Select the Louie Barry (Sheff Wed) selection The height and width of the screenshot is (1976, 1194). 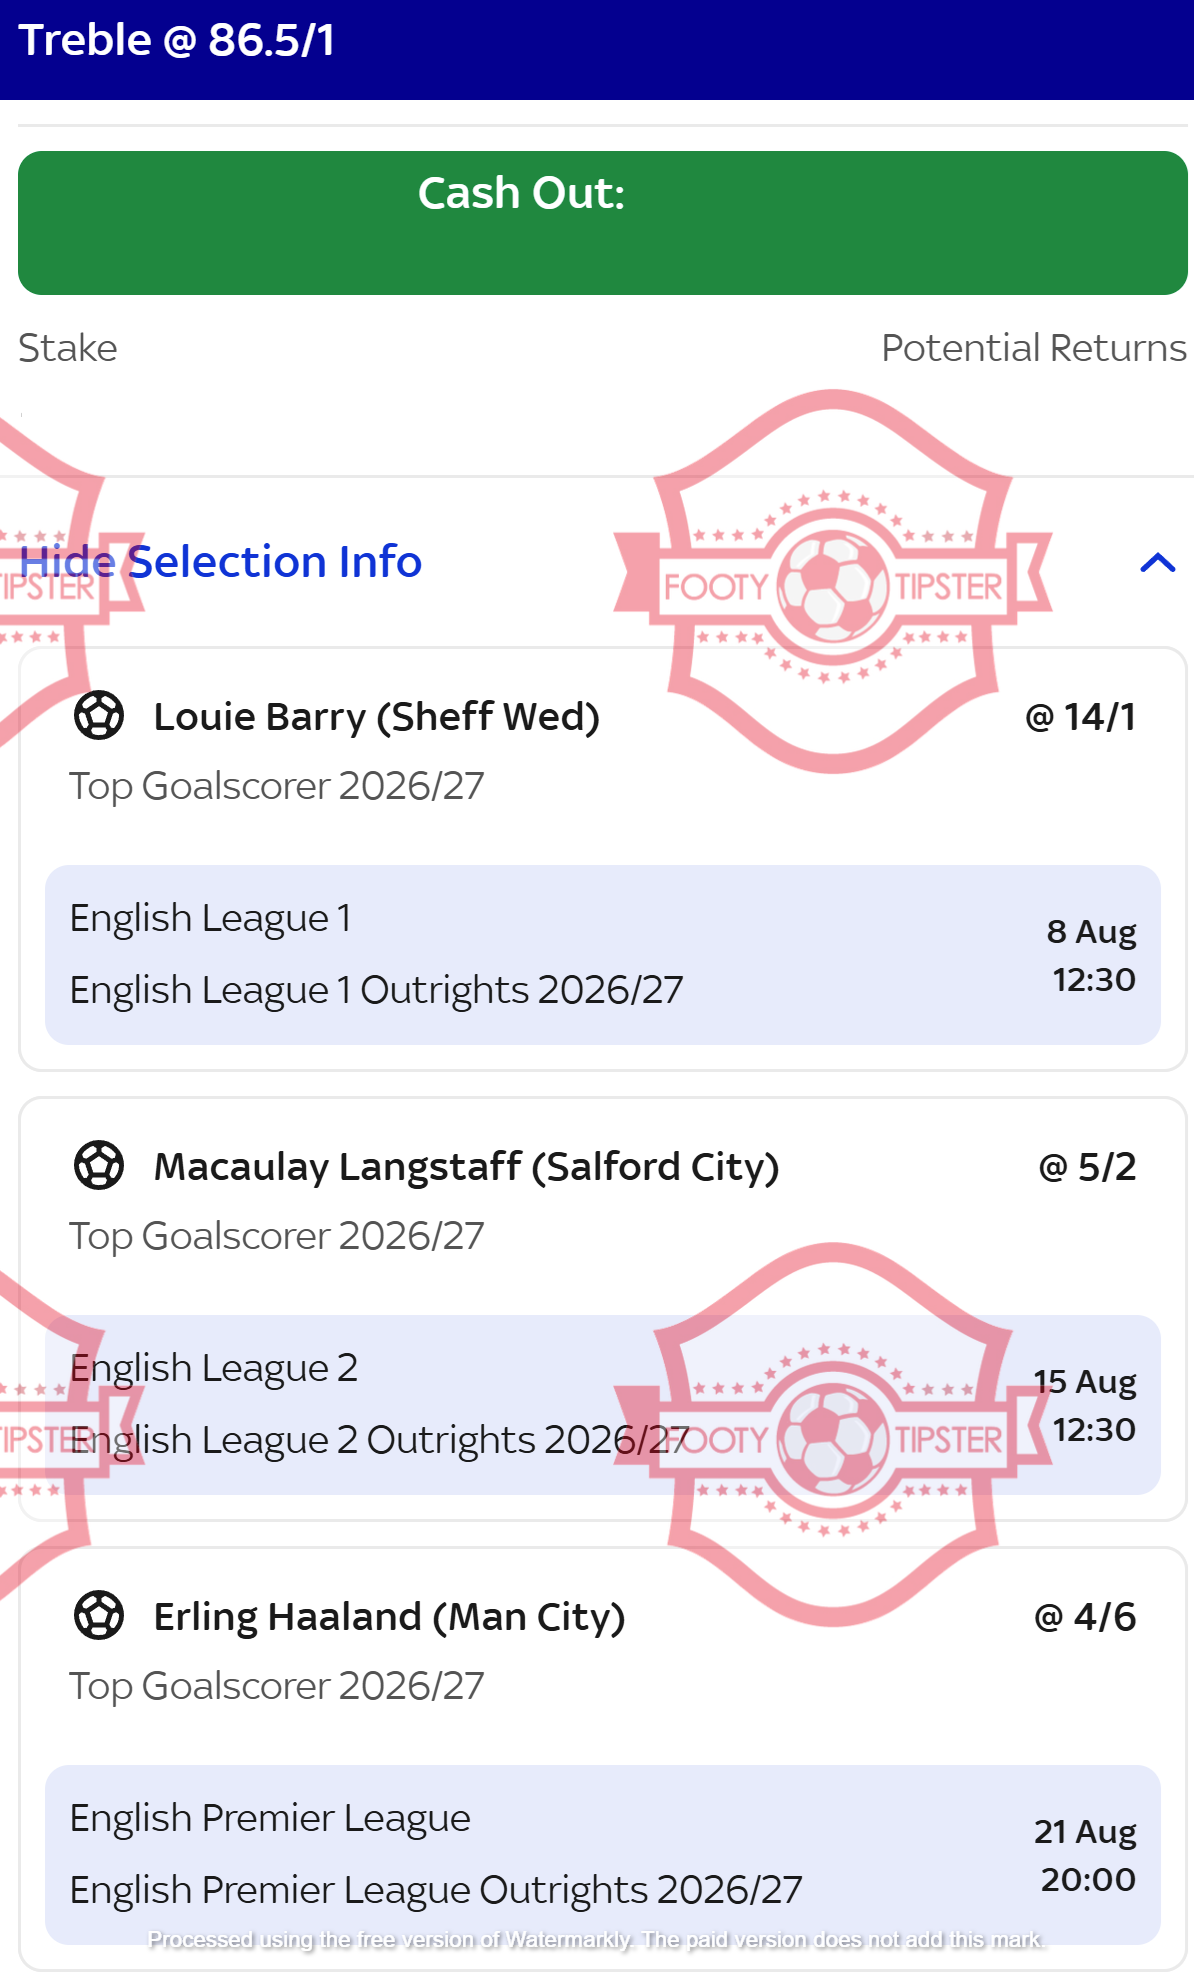coord(376,717)
